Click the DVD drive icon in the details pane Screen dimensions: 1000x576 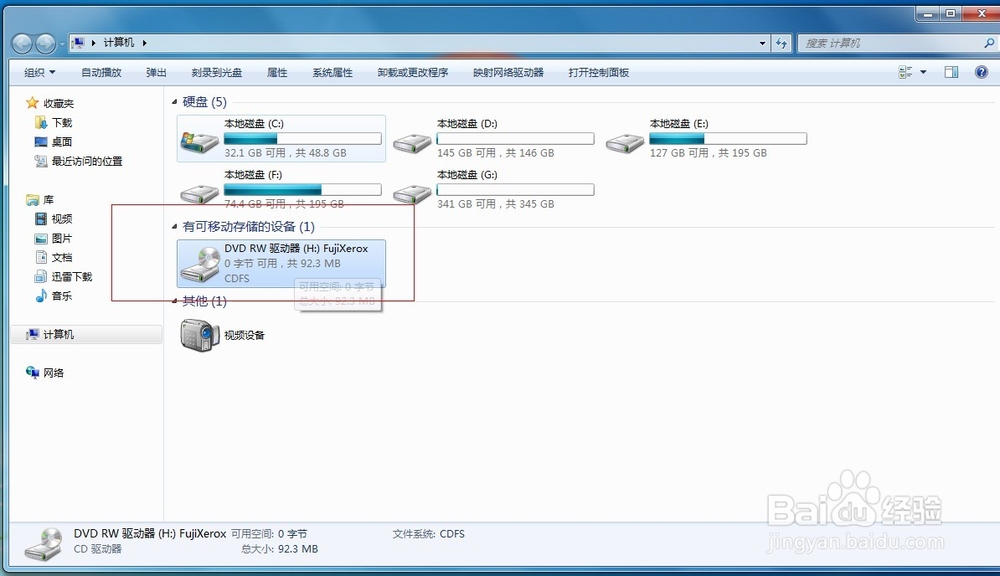point(43,543)
